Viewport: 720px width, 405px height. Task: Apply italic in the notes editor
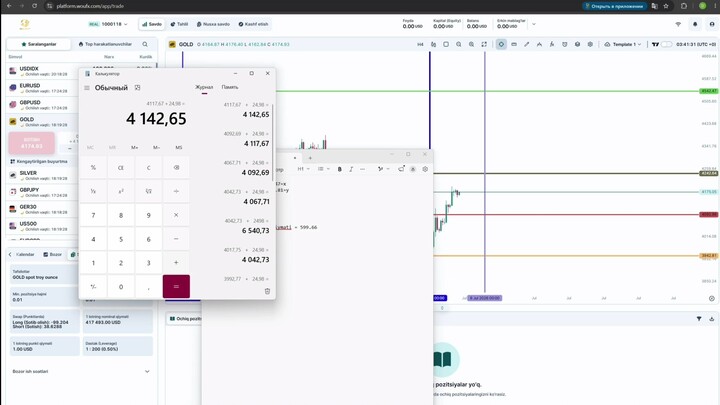[x=351, y=169]
